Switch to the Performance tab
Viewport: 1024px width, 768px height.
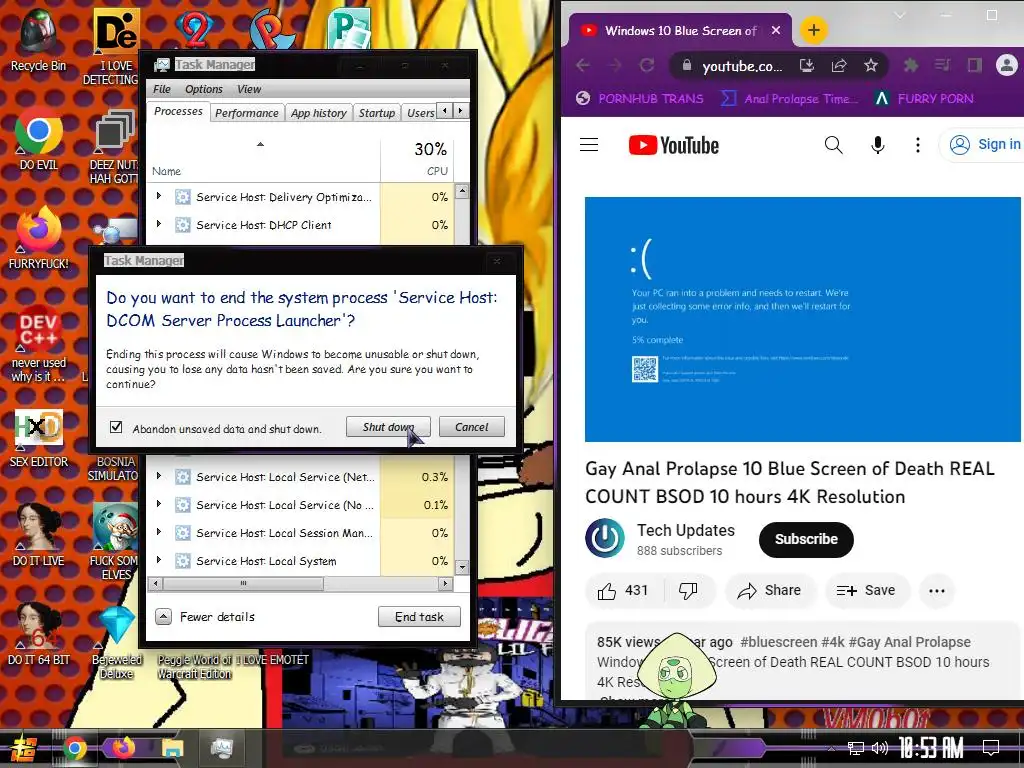[247, 113]
